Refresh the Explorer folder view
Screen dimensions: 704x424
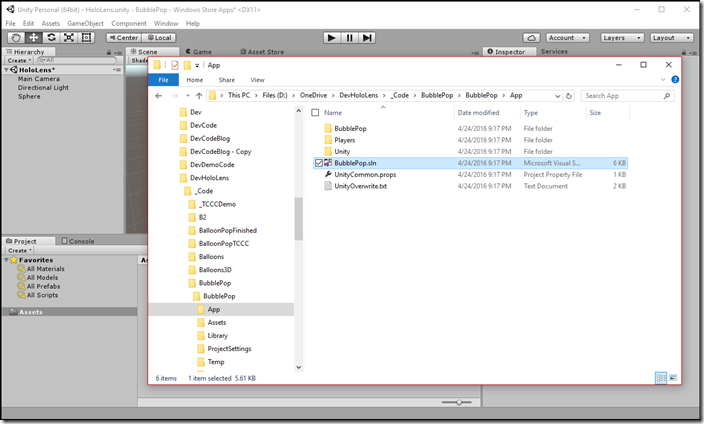pos(569,96)
